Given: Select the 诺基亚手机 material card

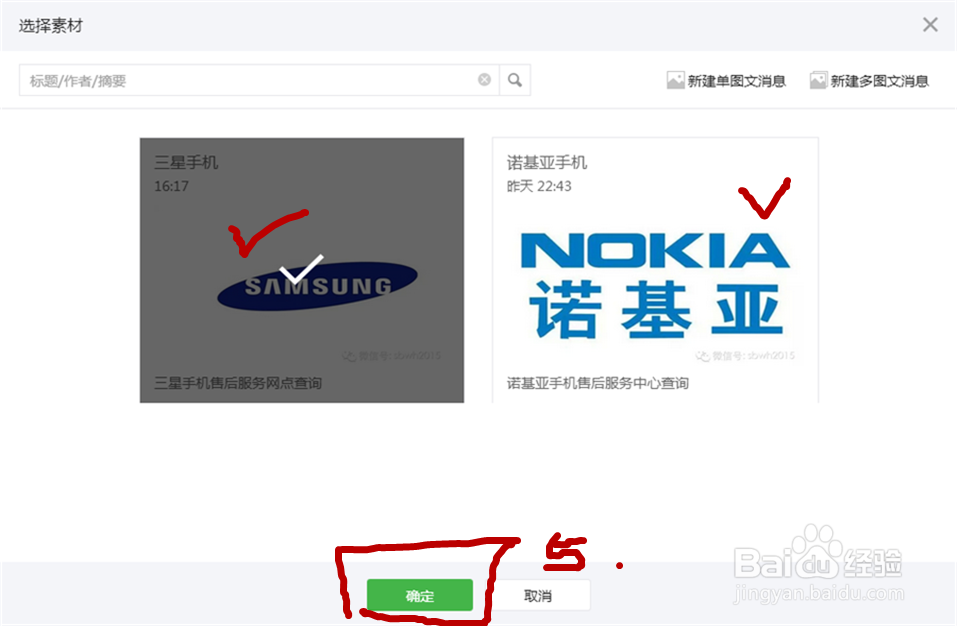Looking at the screenshot, I should [x=655, y=270].
